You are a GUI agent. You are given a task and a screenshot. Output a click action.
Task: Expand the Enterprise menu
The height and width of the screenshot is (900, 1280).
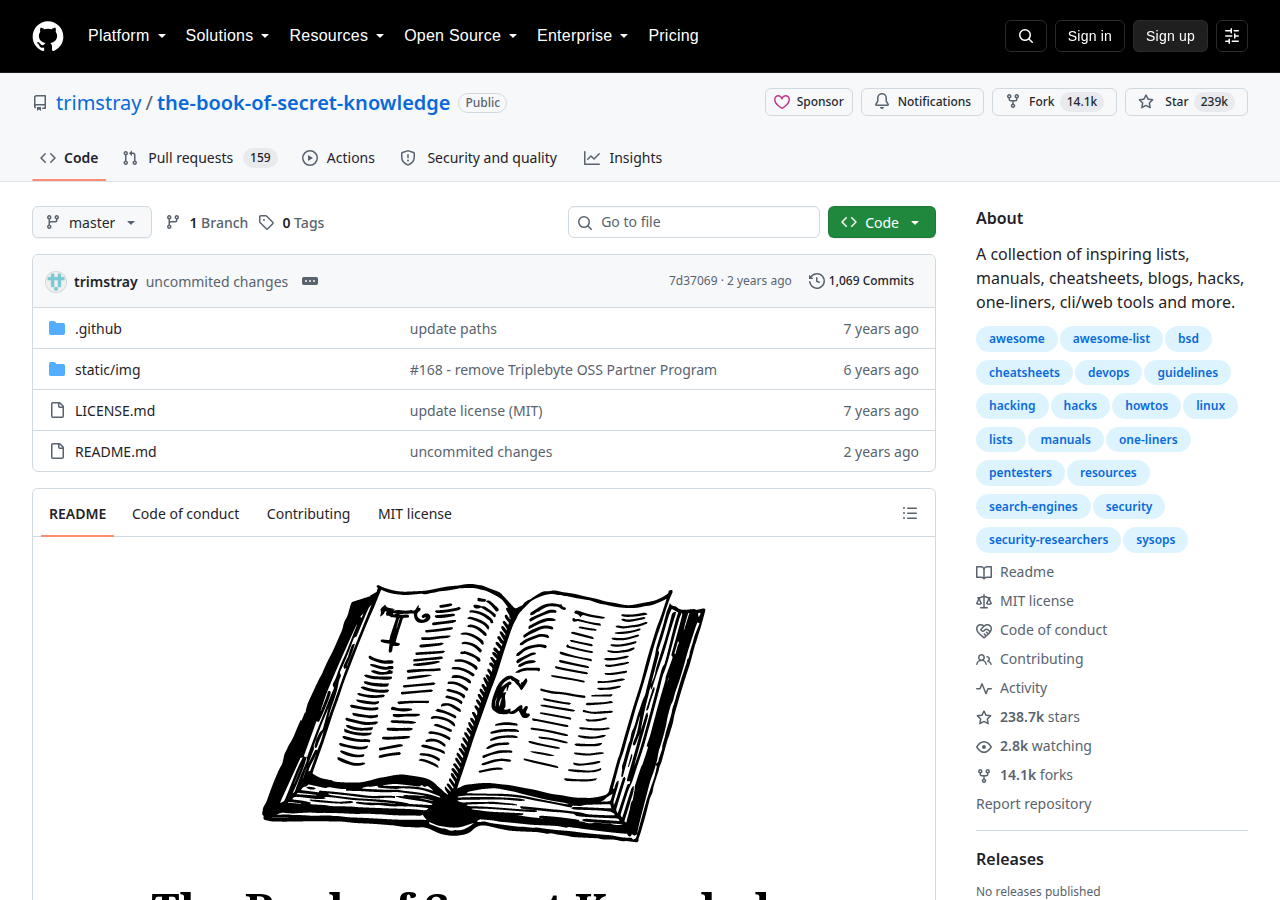pos(582,36)
